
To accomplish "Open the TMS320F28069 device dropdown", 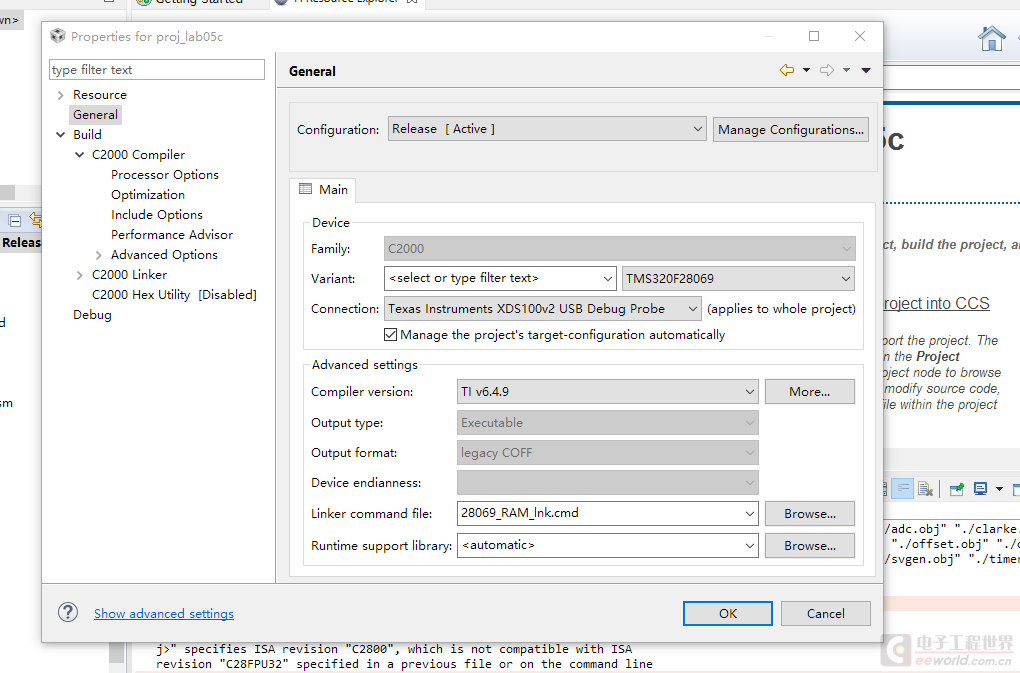I will [738, 278].
